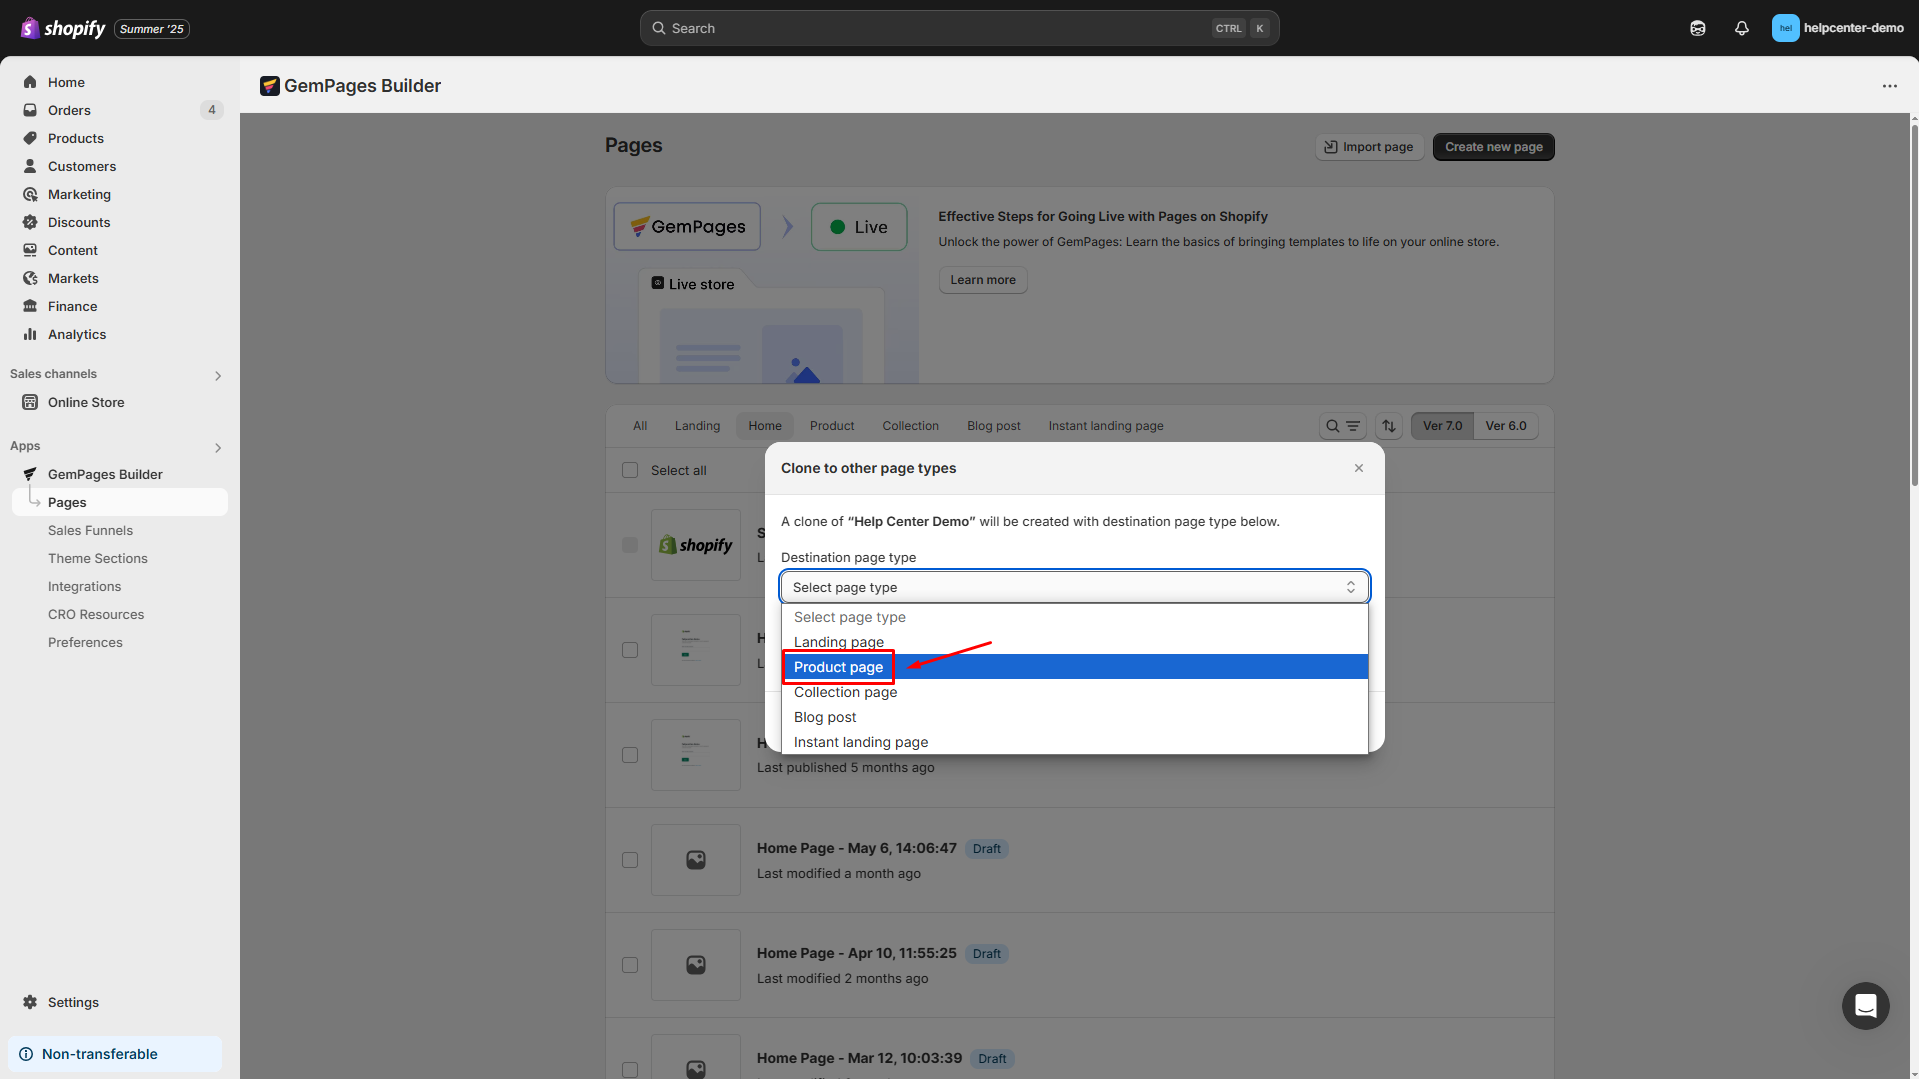Expand the Sales channels section

click(x=218, y=375)
